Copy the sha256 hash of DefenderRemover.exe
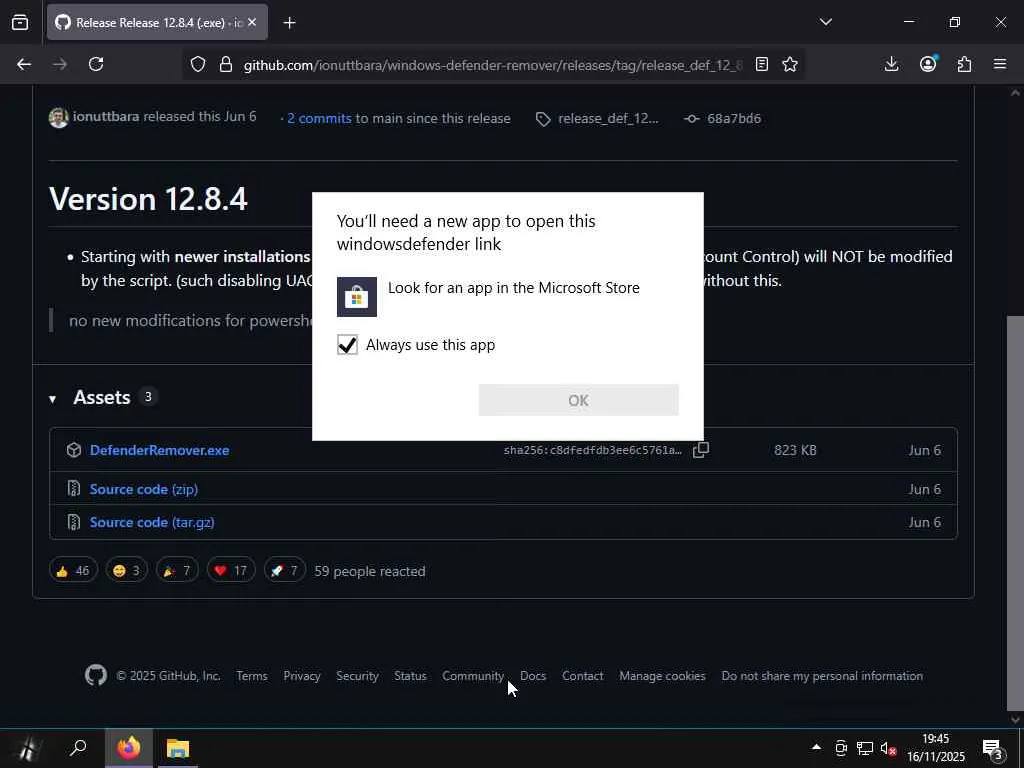1024x768 pixels. (x=701, y=450)
